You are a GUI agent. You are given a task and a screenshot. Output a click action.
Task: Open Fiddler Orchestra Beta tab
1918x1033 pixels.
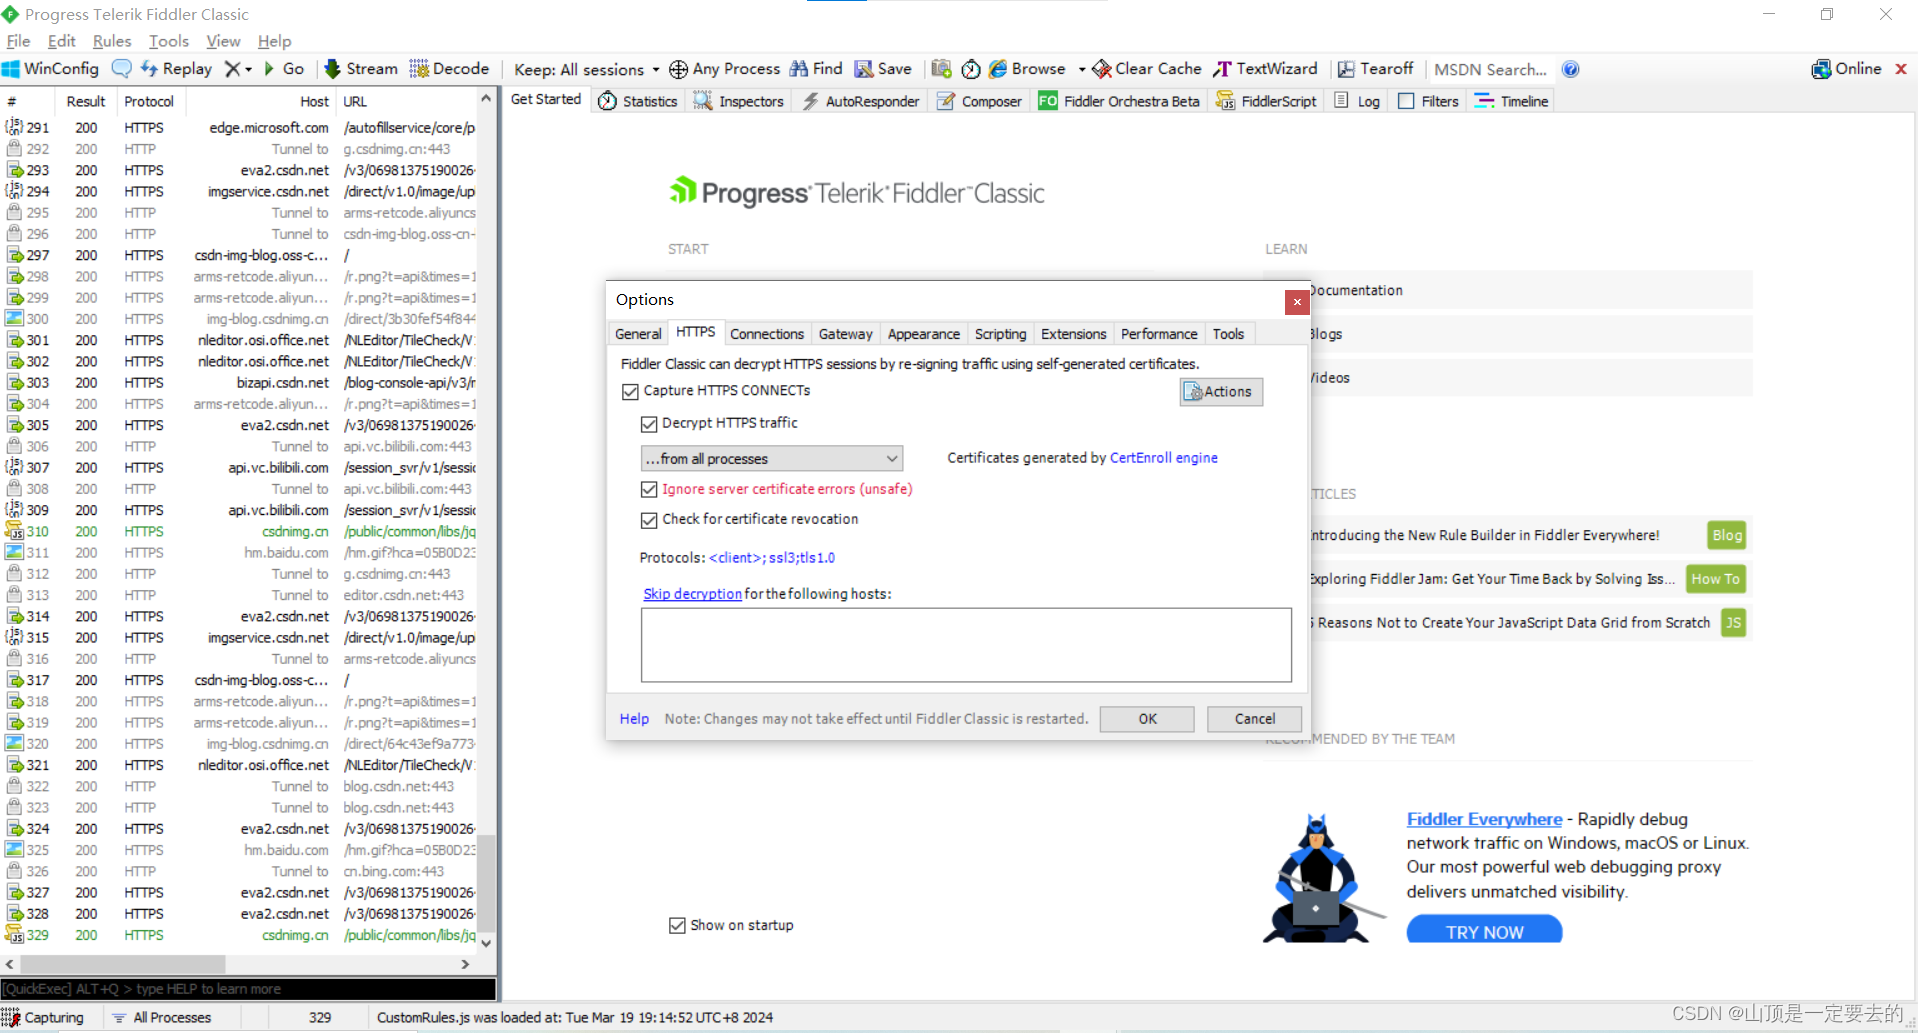pos(1119,101)
